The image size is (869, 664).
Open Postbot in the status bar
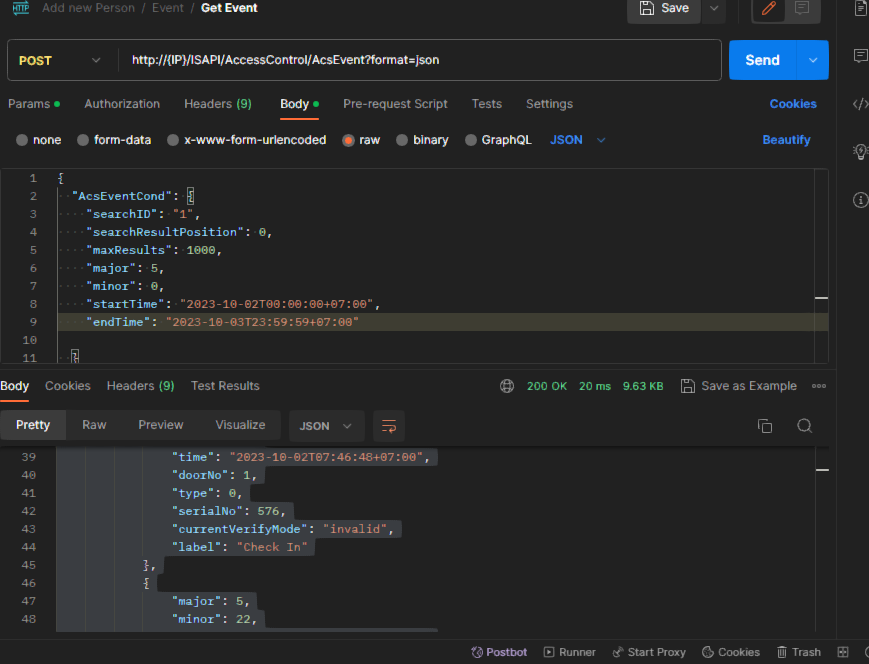coord(498,652)
